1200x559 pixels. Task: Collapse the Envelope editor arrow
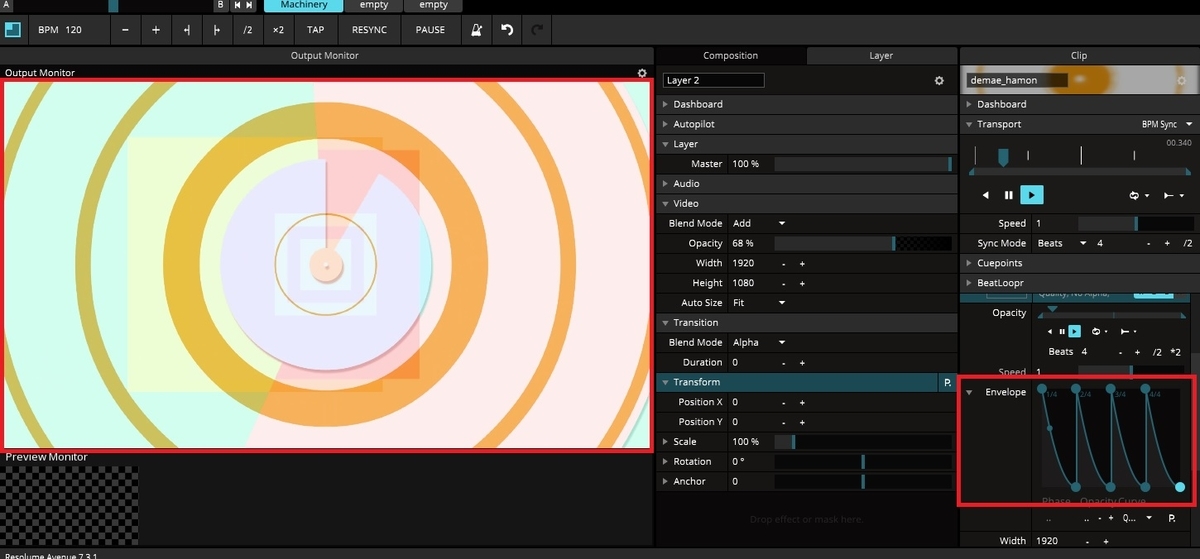point(969,393)
